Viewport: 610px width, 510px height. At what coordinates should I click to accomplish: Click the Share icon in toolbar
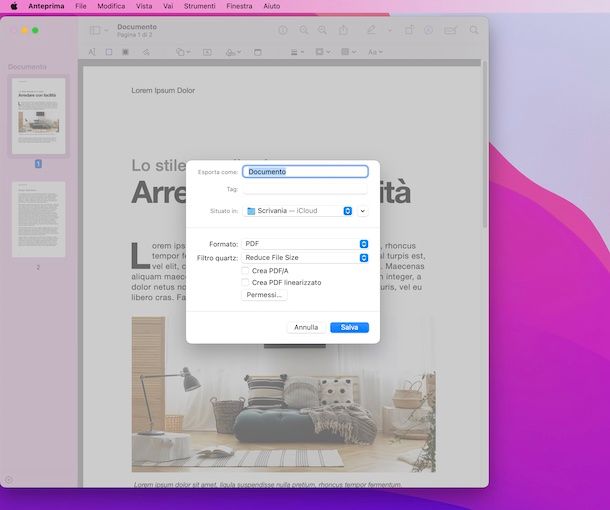point(343,30)
